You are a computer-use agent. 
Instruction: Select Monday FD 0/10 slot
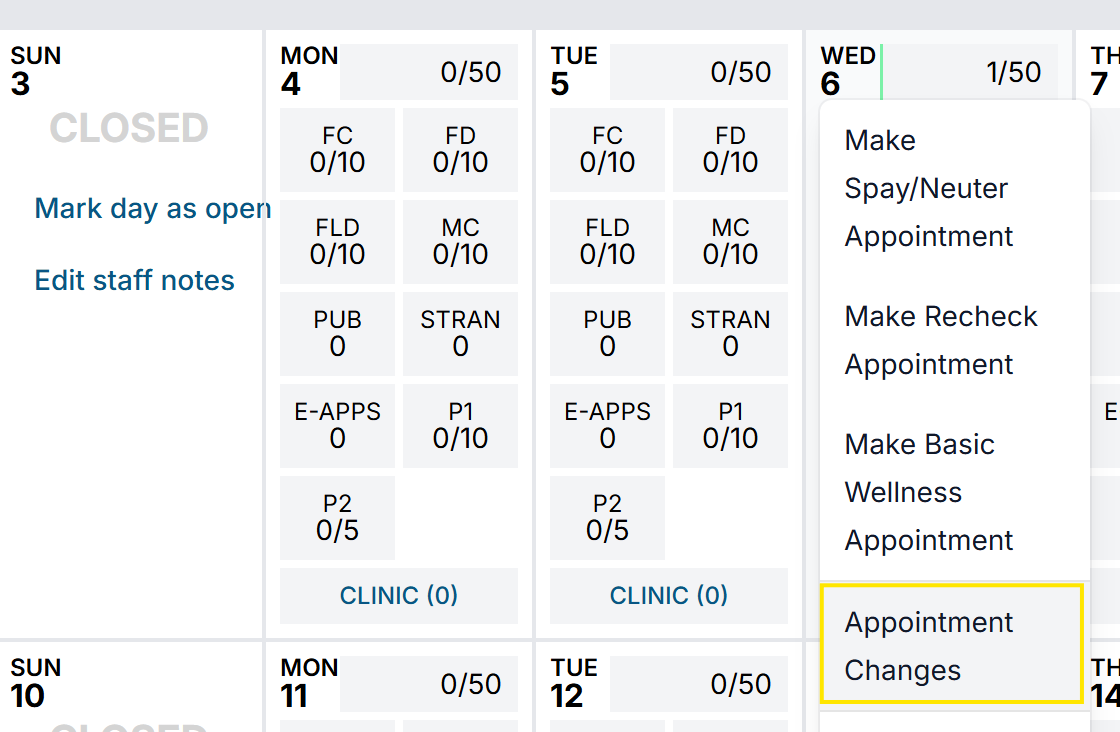click(x=460, y=150)
